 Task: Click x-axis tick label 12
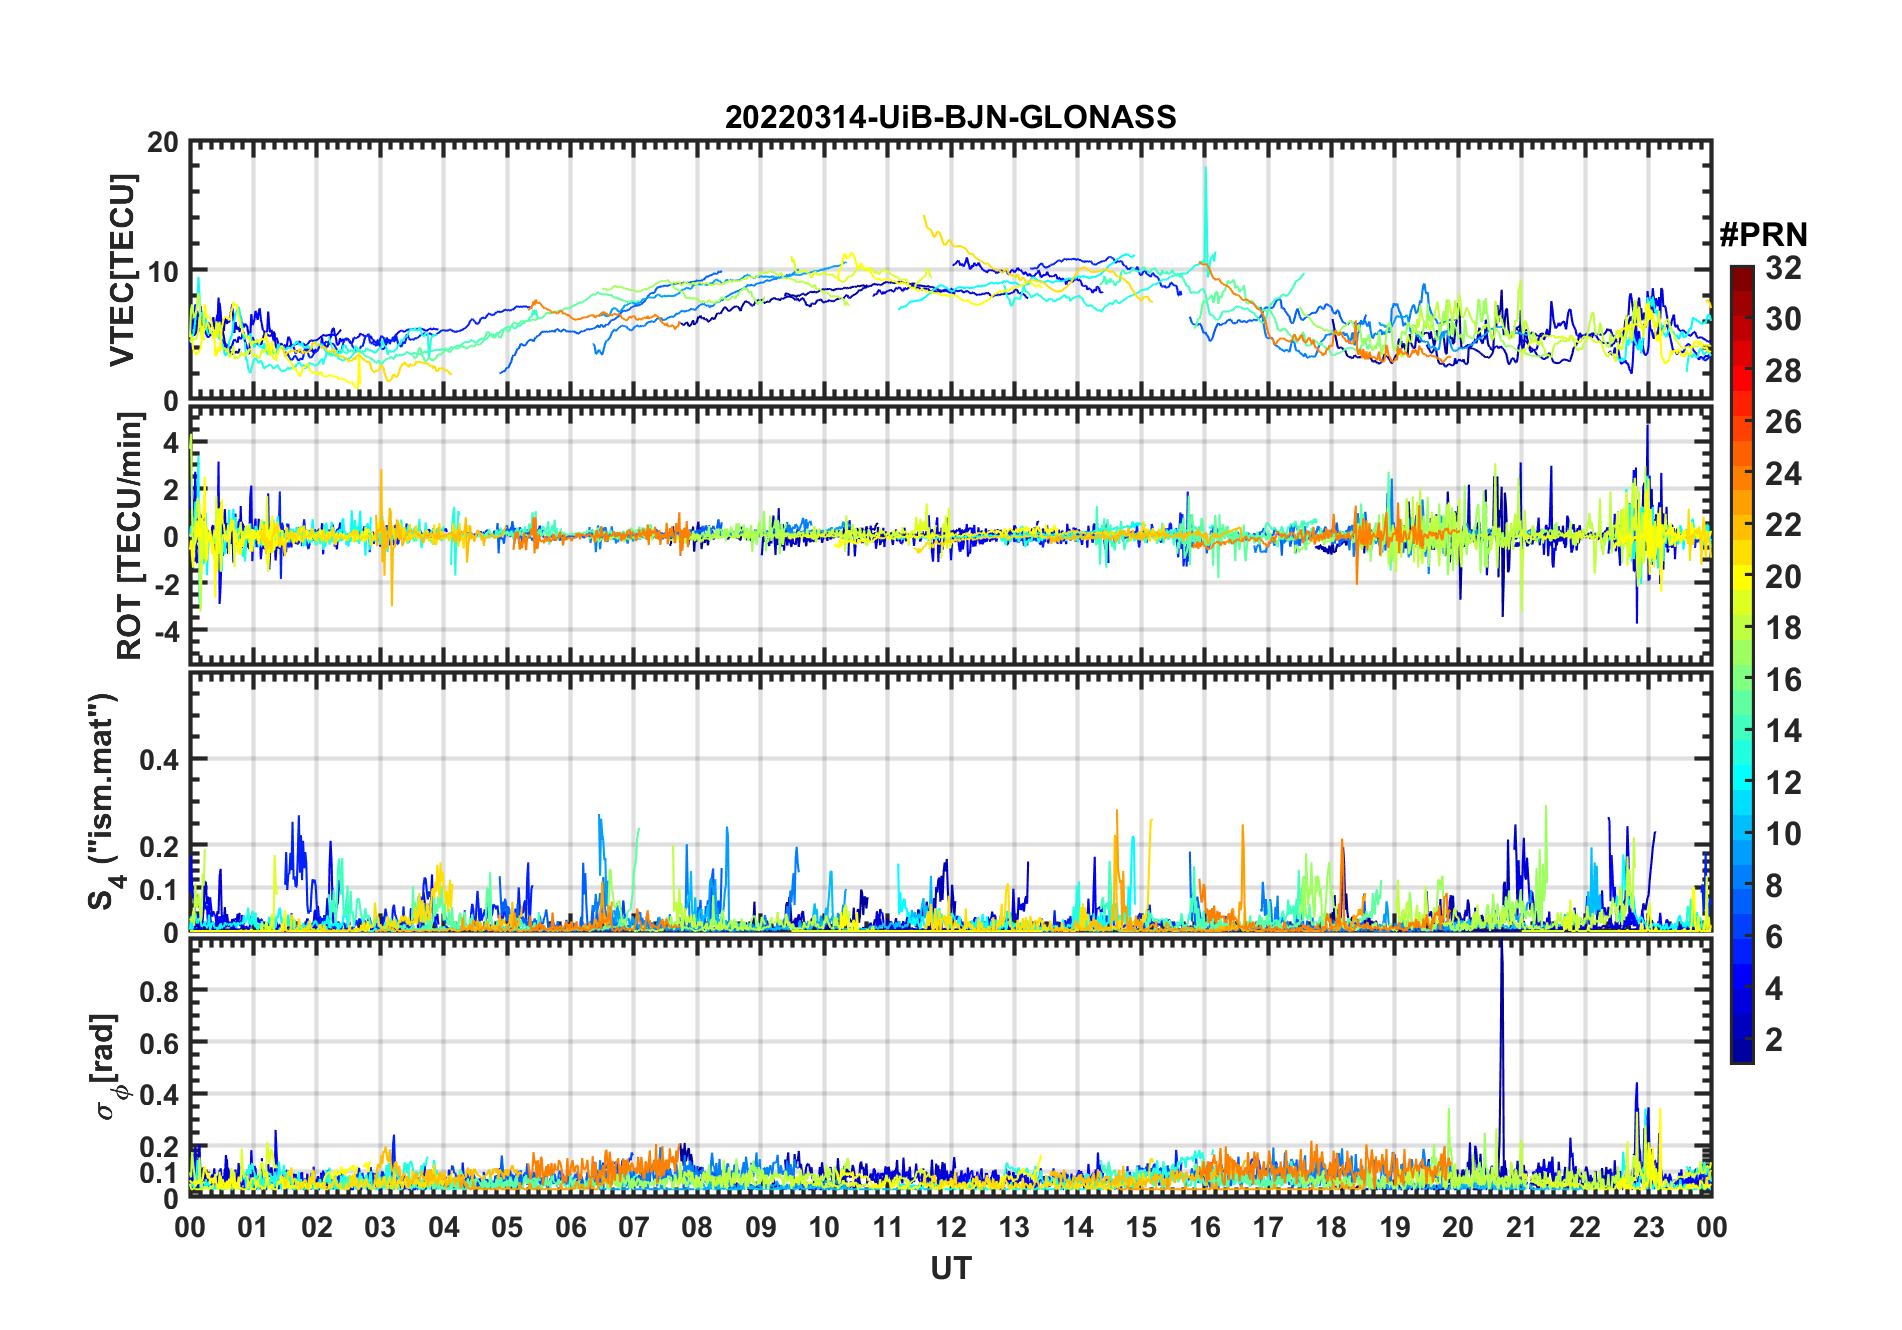pos(950,1227)
